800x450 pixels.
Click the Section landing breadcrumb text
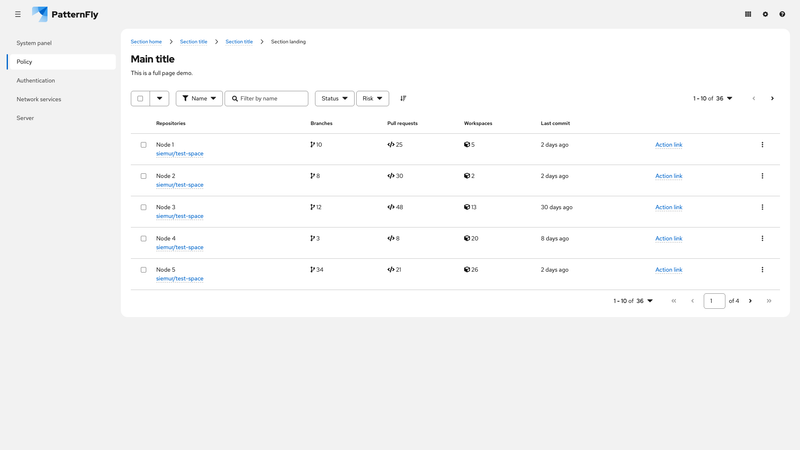coord(288,42)
